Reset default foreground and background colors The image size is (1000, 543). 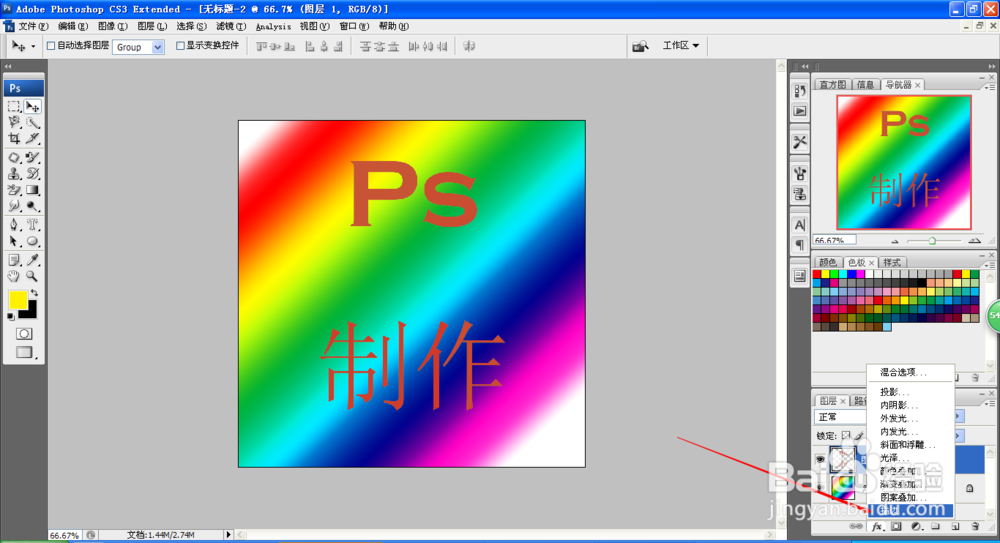11,316
